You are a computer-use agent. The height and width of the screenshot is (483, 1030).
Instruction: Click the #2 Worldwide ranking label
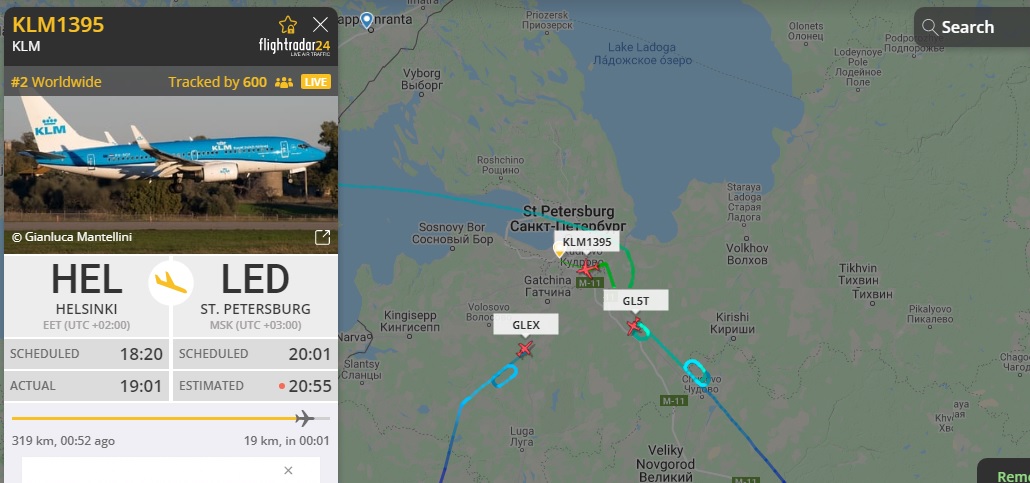[56, 82]
